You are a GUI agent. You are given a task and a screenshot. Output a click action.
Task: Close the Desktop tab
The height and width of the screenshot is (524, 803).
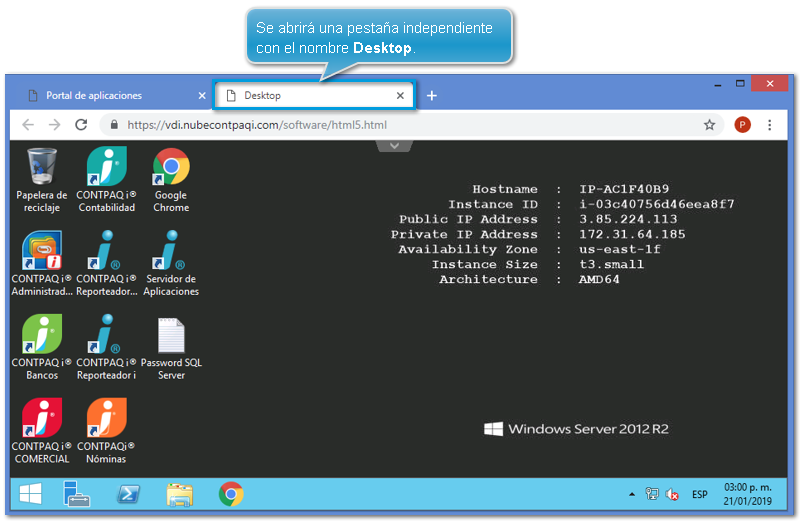click(400, 96)
